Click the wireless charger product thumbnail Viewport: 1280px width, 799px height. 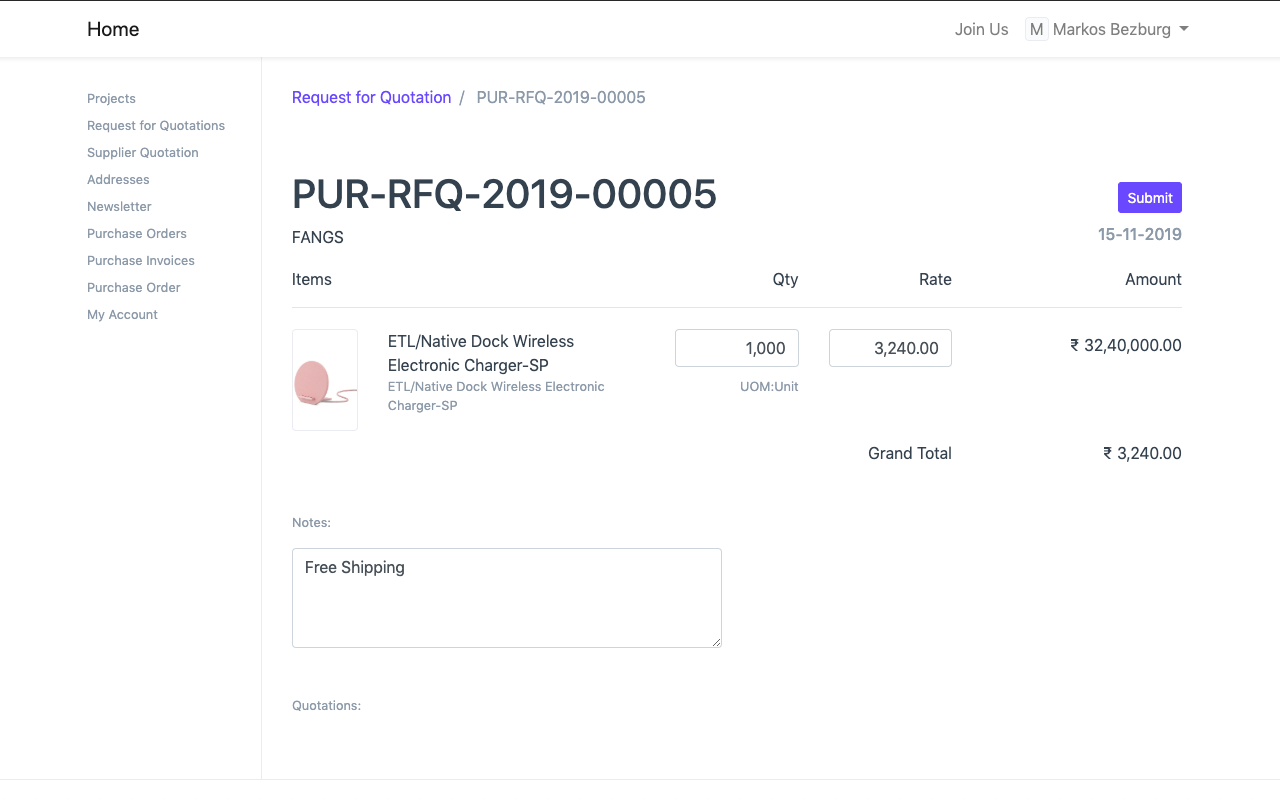click(x=325, y=380)
